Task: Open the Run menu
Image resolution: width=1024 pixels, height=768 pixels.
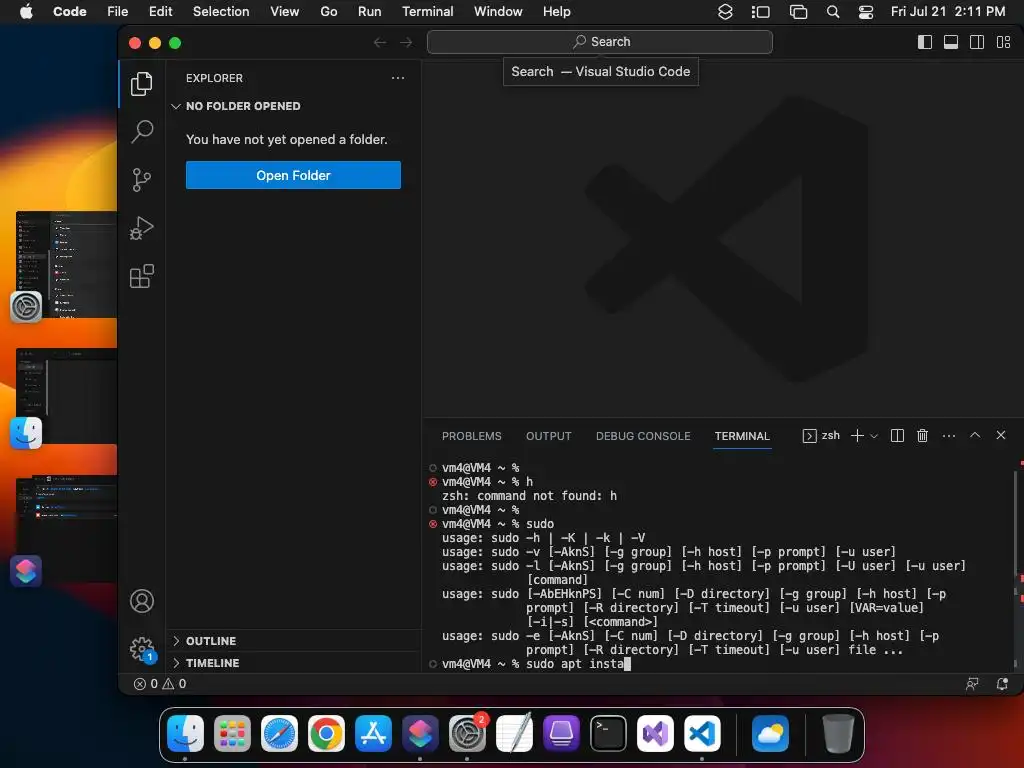Action: 370,11
